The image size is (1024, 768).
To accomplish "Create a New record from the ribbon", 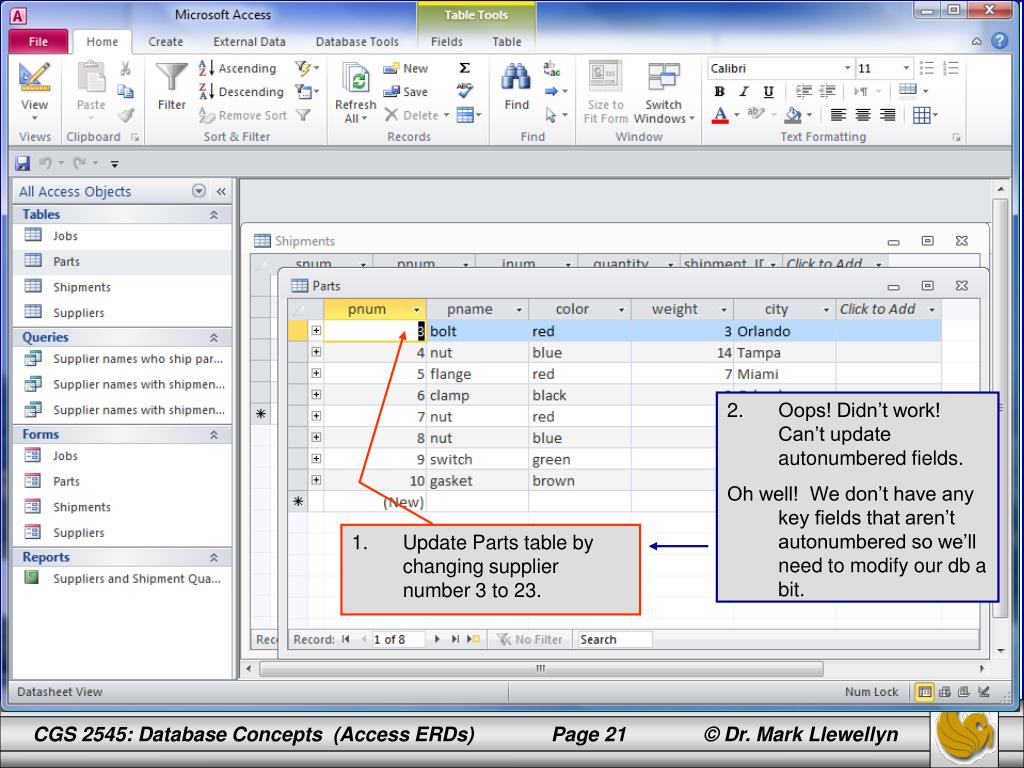I will click(x=406, y=68).
